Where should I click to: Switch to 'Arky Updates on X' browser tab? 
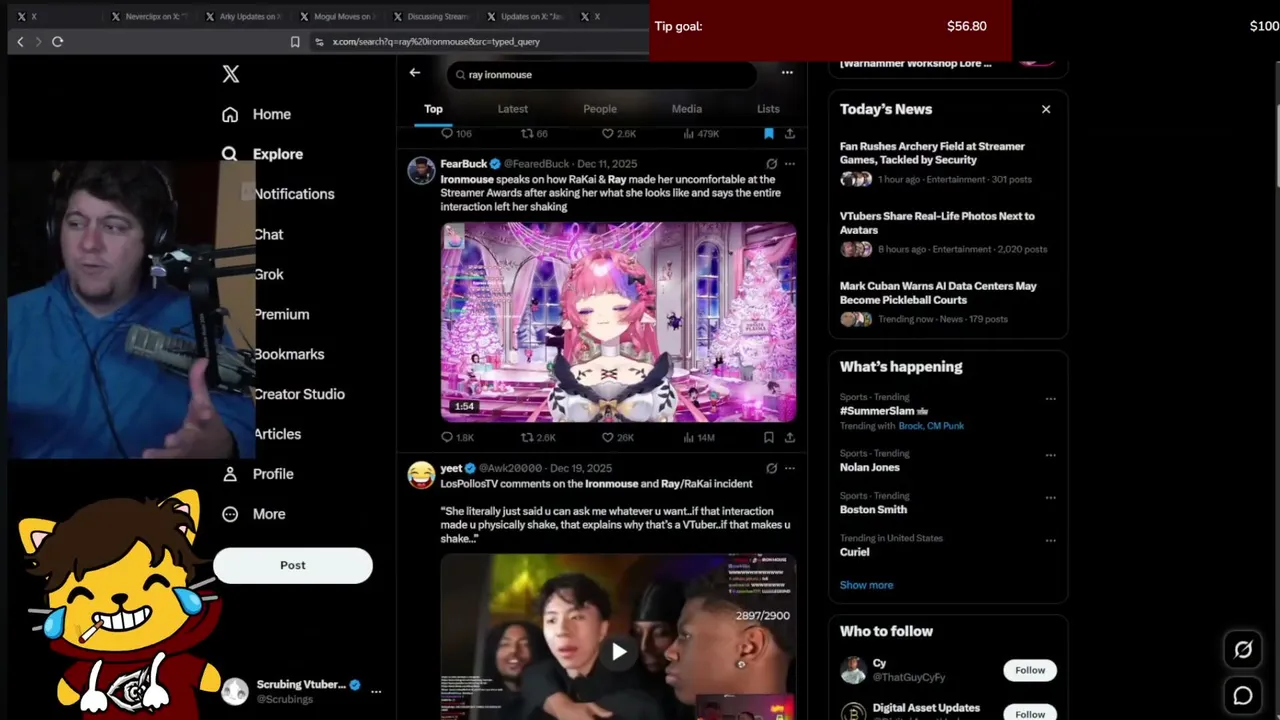(243, 16)
